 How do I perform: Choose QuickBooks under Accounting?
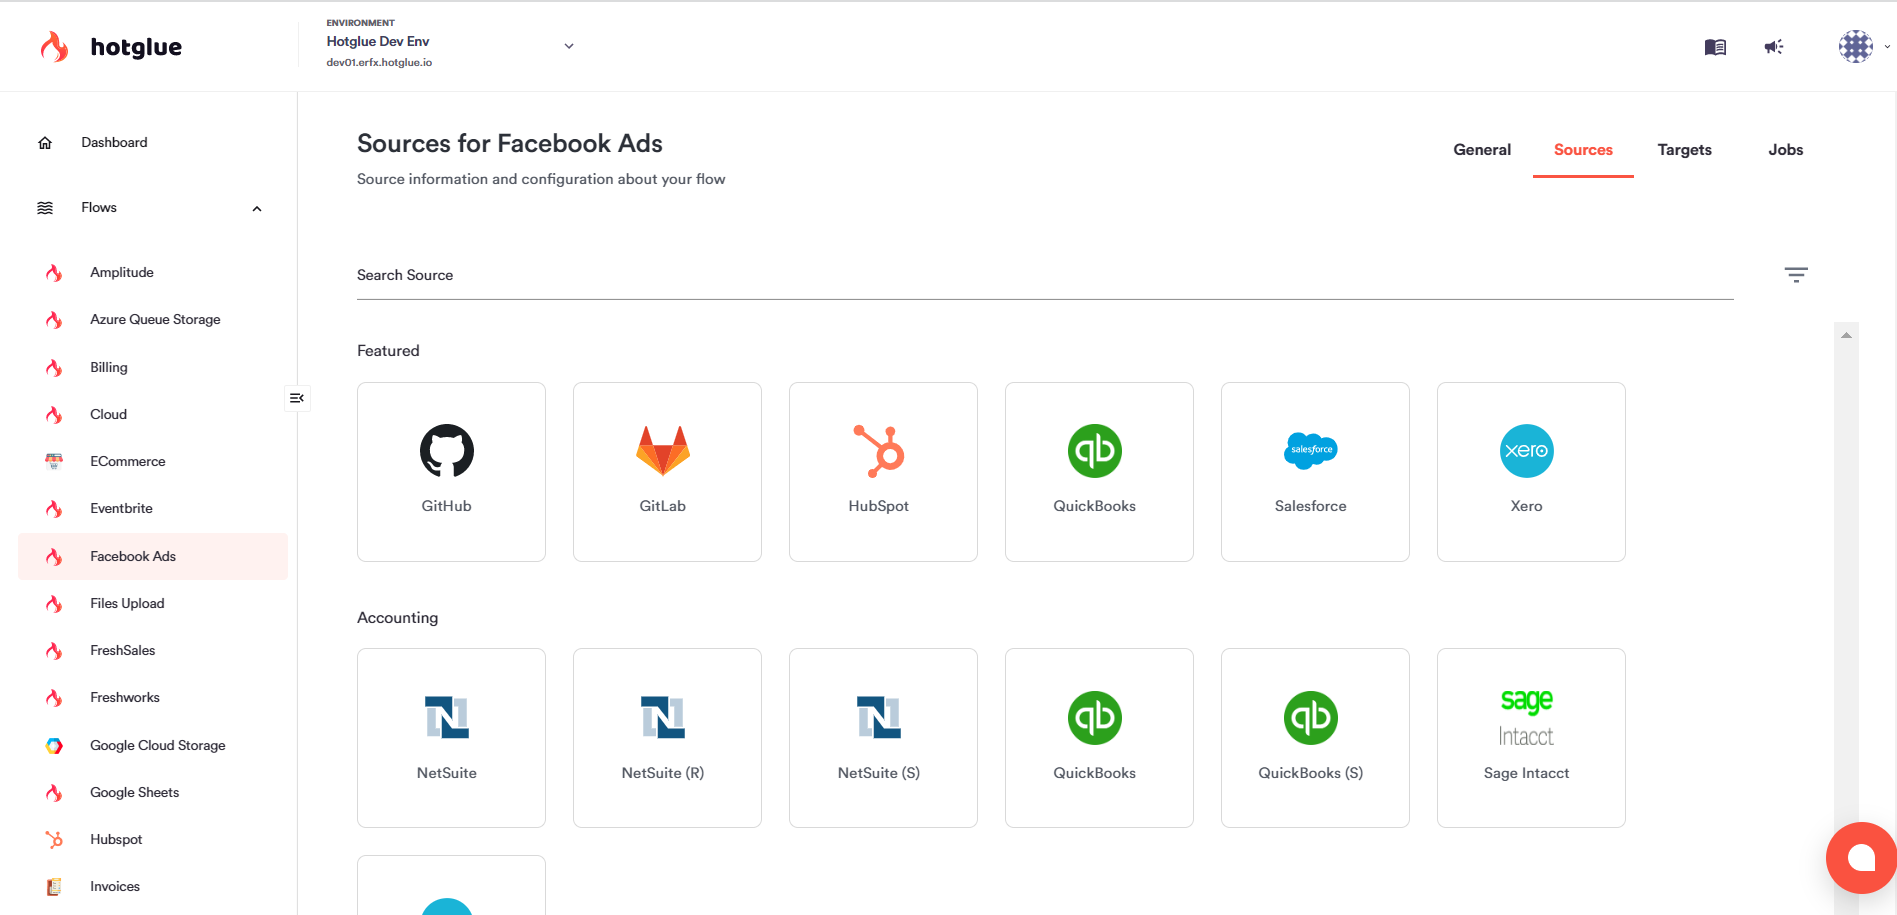pyautogui.click(x=1099, y=738)
